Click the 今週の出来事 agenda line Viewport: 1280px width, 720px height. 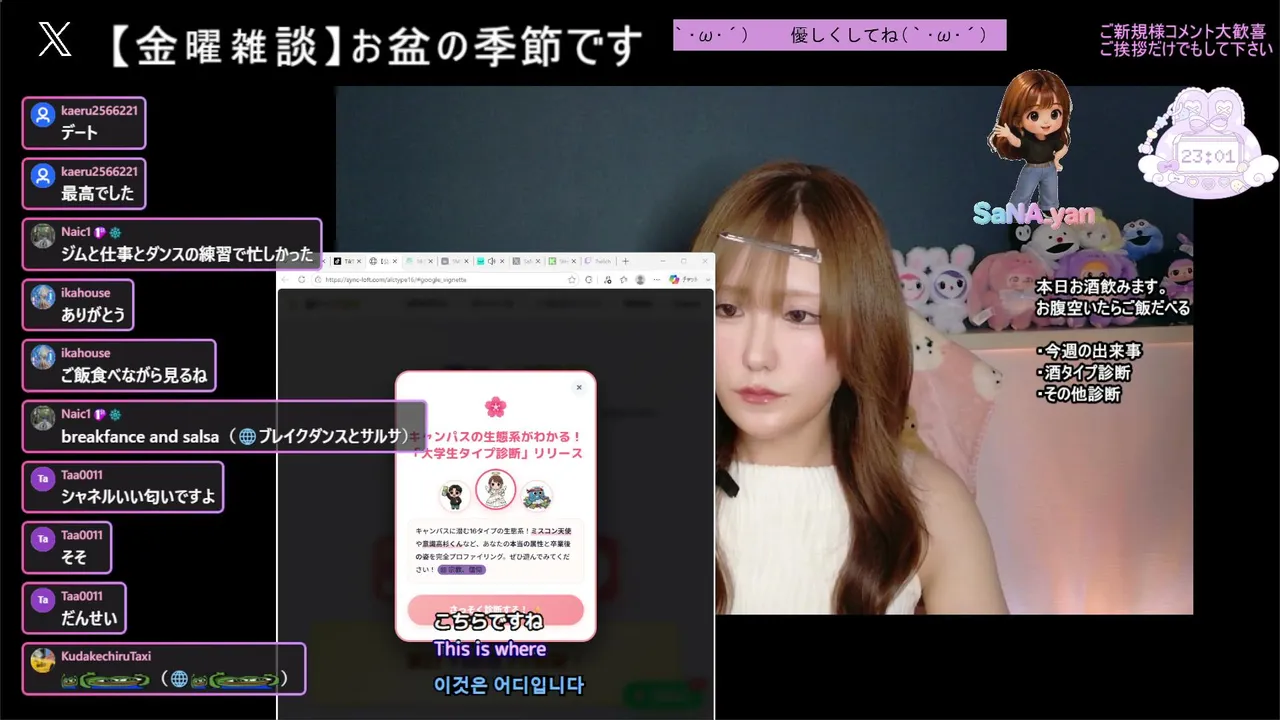tap(1089, 351)
